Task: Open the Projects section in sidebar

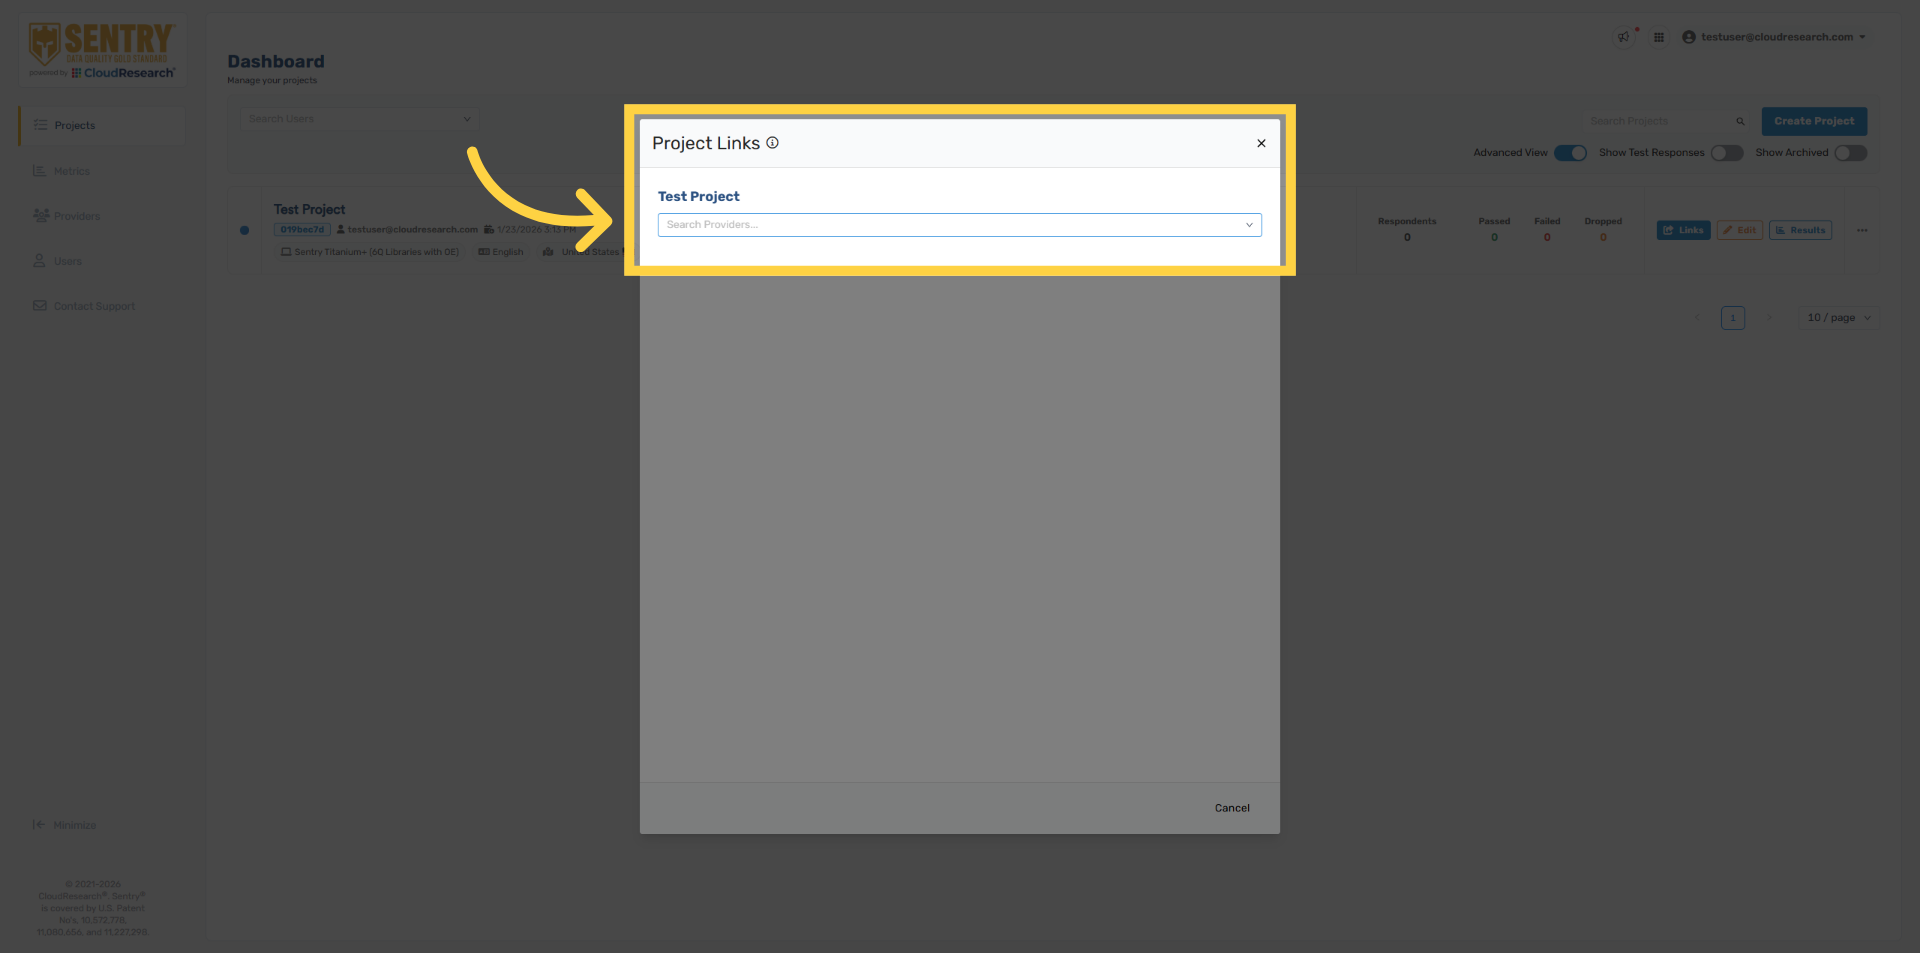Action: 75,125
